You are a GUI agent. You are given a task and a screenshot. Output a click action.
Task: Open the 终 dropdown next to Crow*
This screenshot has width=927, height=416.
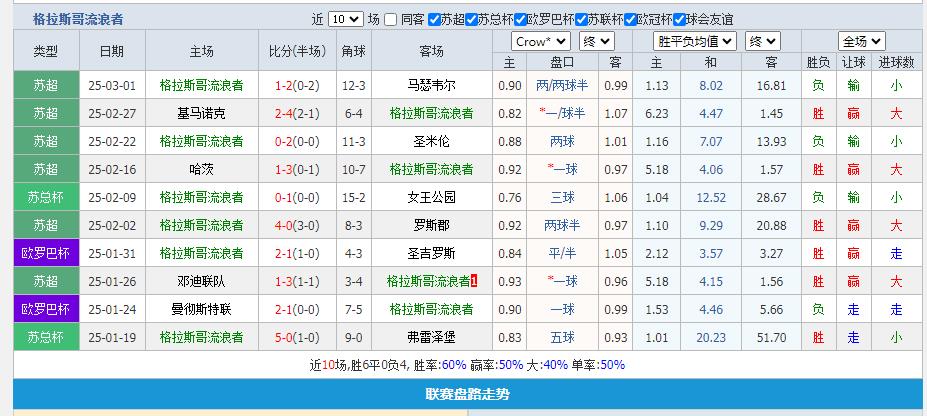[596, 41]
